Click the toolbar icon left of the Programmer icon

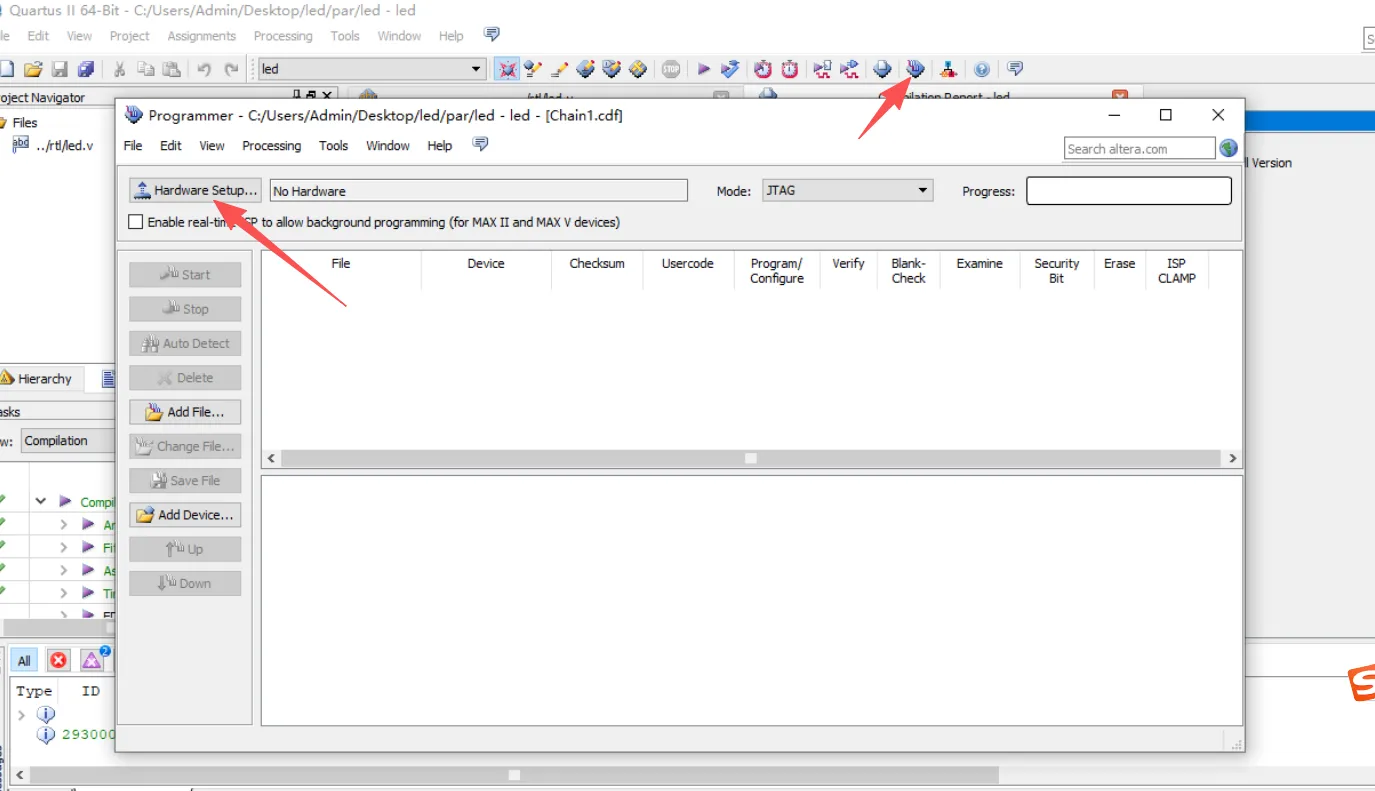(882, 69)
